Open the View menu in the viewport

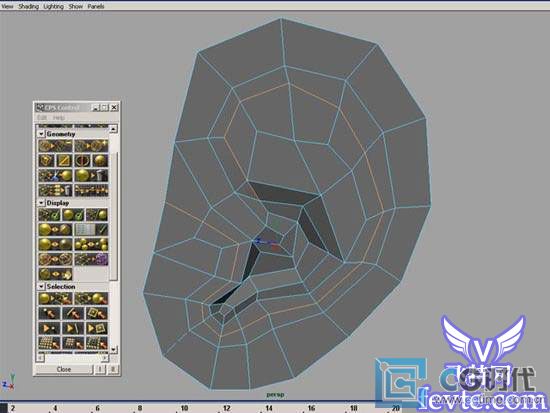pos(7,6)
